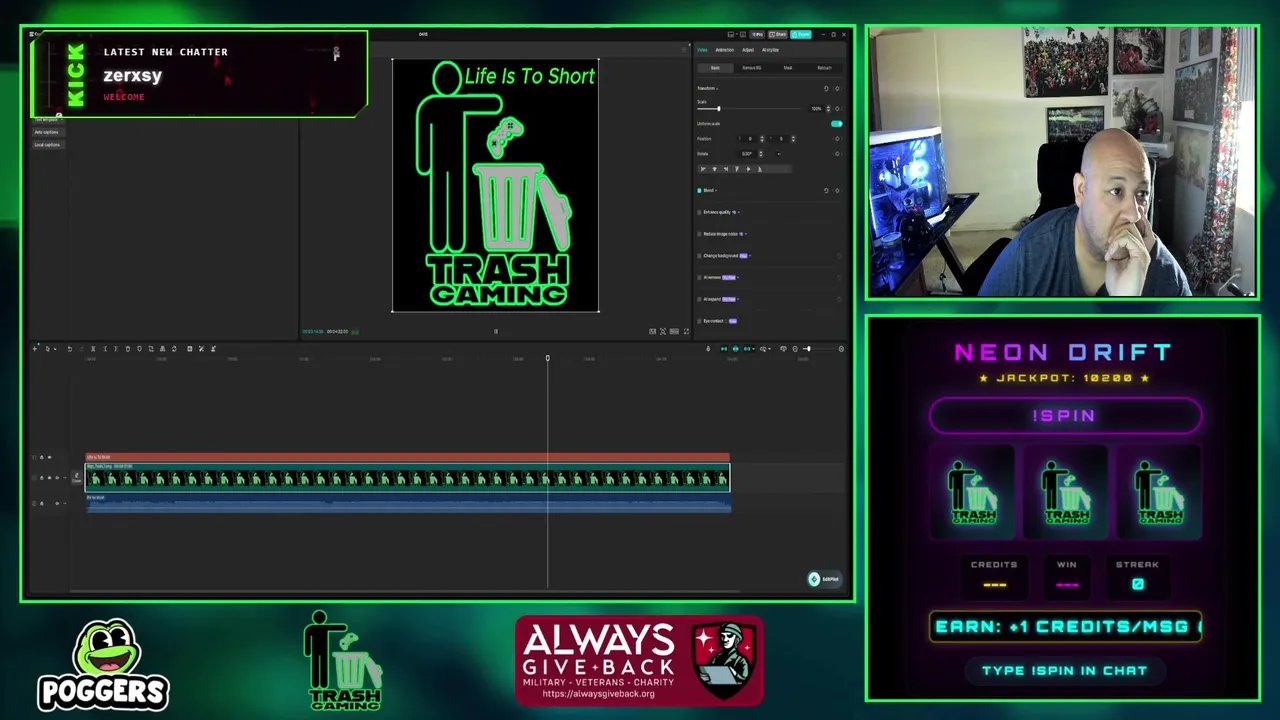1280x720 pixels.
Task: Expand the Change background arrow
Action: [x=750, y=256]
